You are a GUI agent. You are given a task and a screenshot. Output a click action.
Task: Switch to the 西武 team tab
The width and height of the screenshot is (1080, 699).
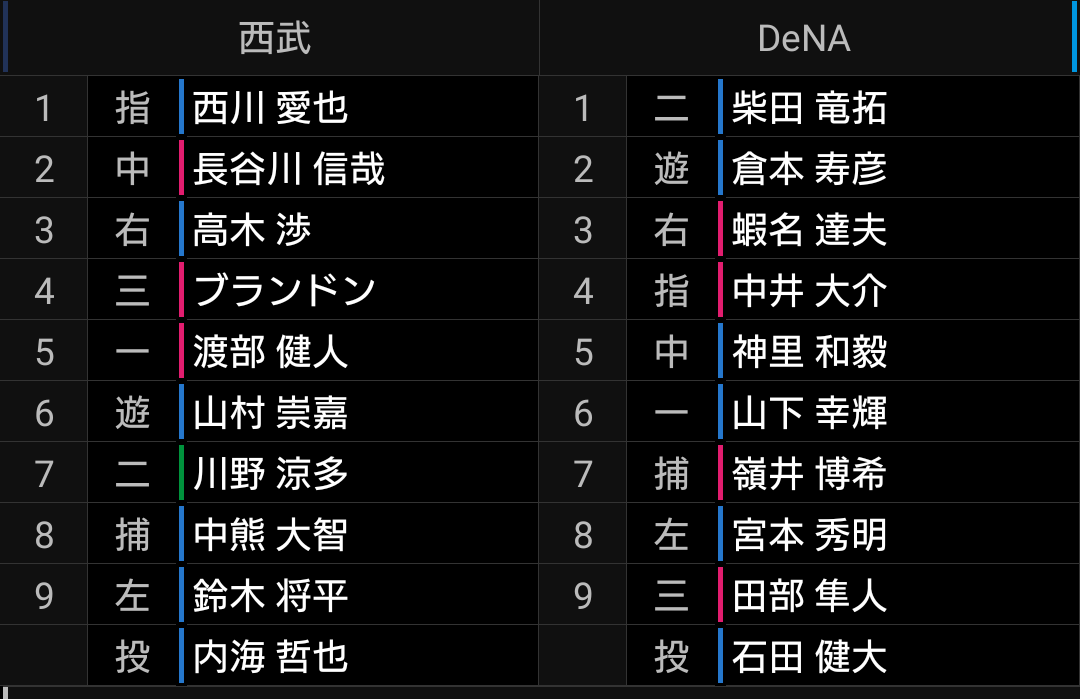pos(274,38)
